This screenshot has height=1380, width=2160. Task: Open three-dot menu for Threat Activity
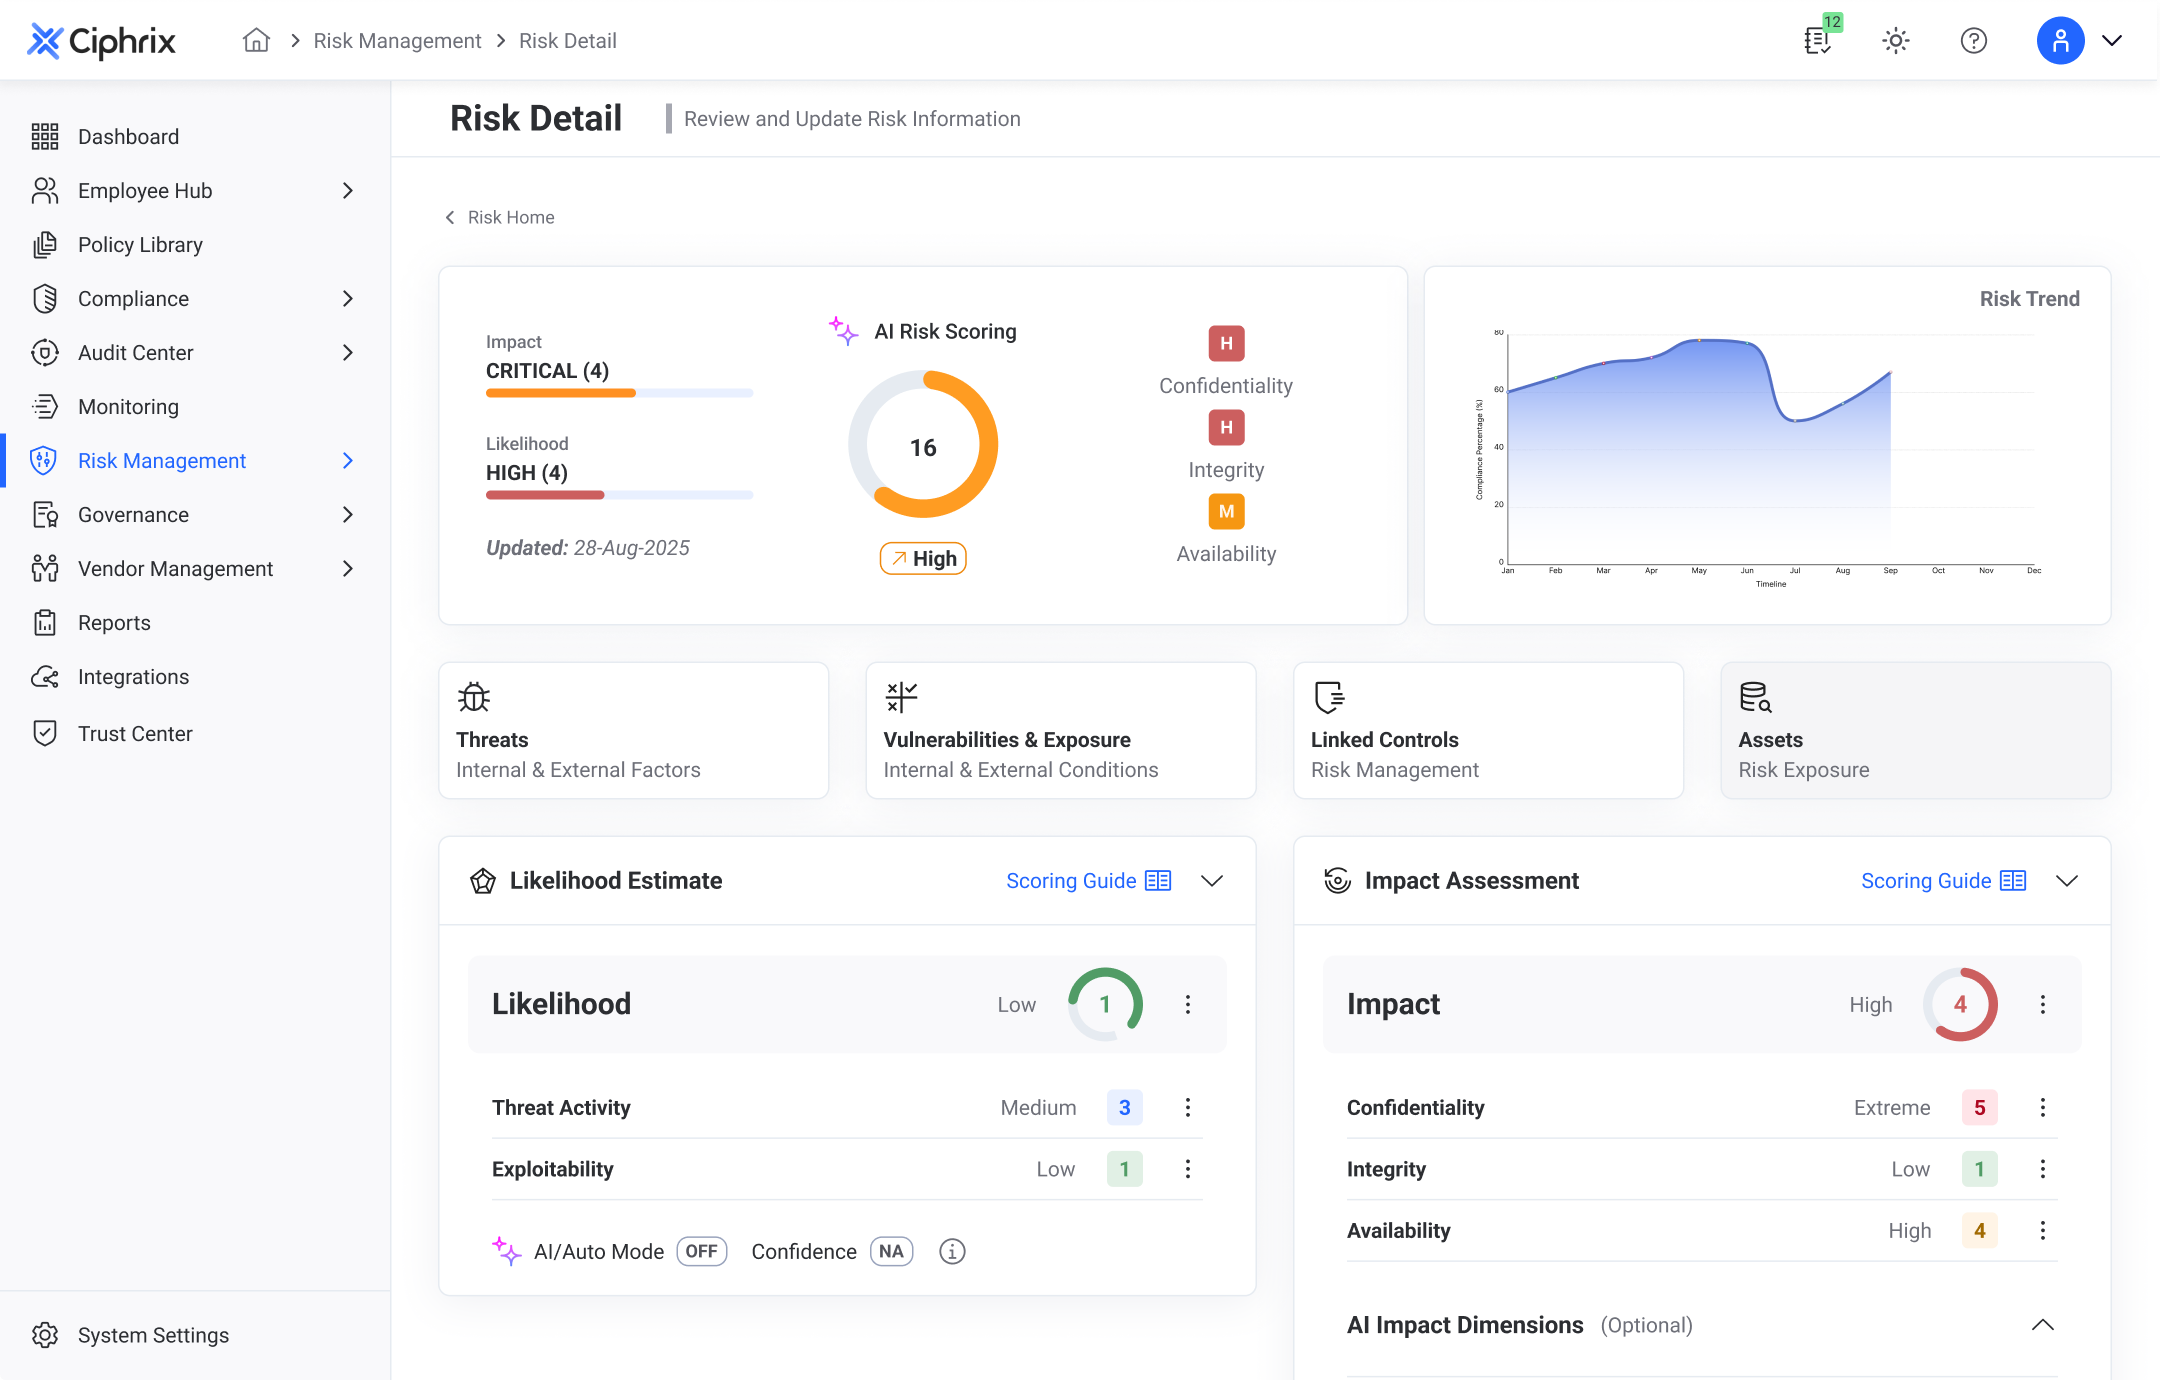(1187, 1107)
